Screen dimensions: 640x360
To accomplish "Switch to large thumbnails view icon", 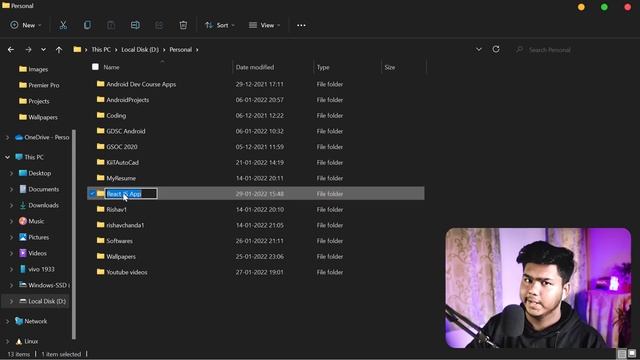I will (632, 353).
